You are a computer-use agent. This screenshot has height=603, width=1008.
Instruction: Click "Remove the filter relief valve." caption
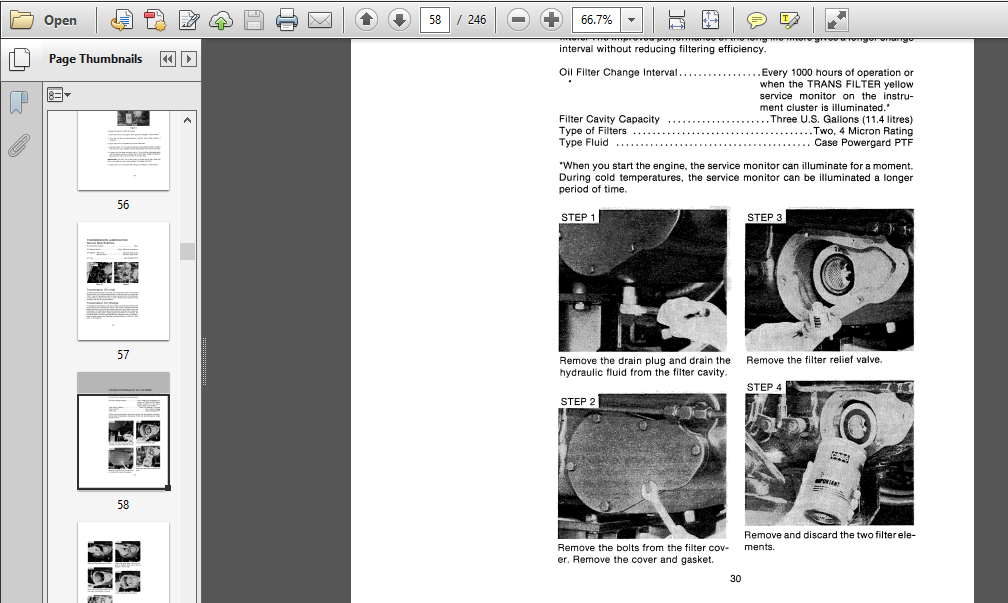[814, 360]
